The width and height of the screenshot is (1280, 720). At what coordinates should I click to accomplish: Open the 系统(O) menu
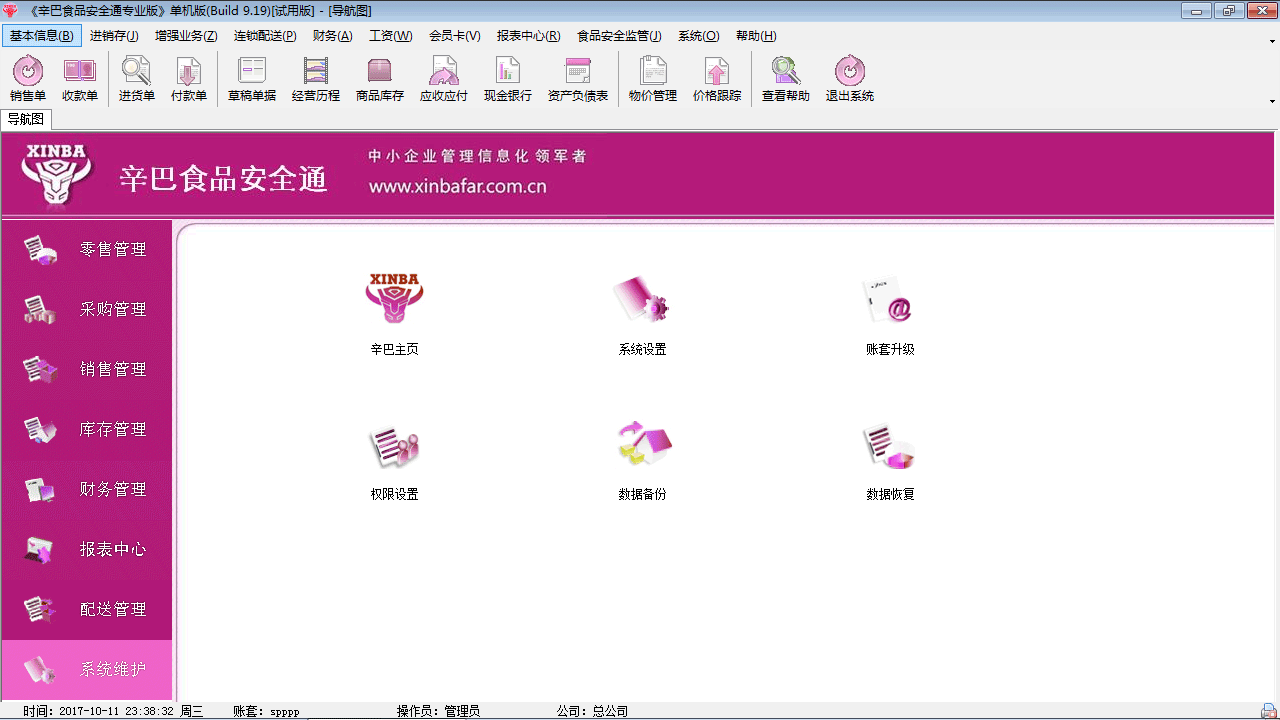point(698,36)
